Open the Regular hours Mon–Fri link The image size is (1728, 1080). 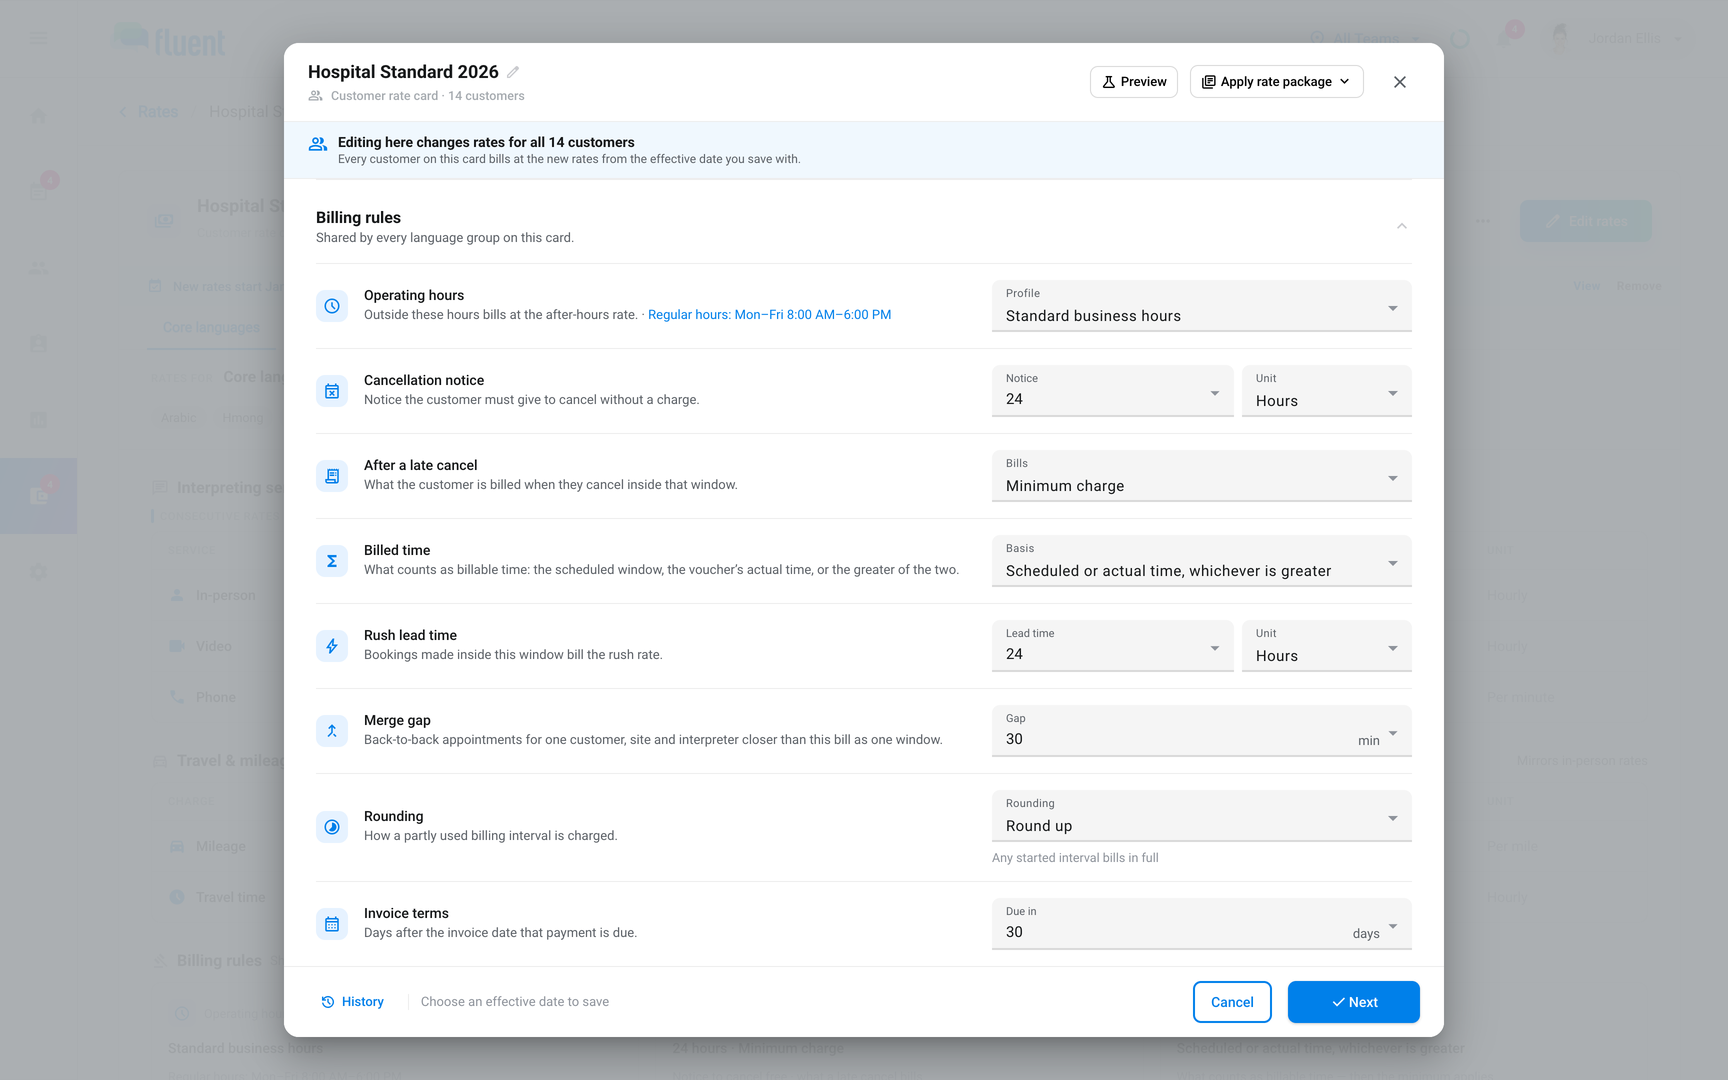769,315
